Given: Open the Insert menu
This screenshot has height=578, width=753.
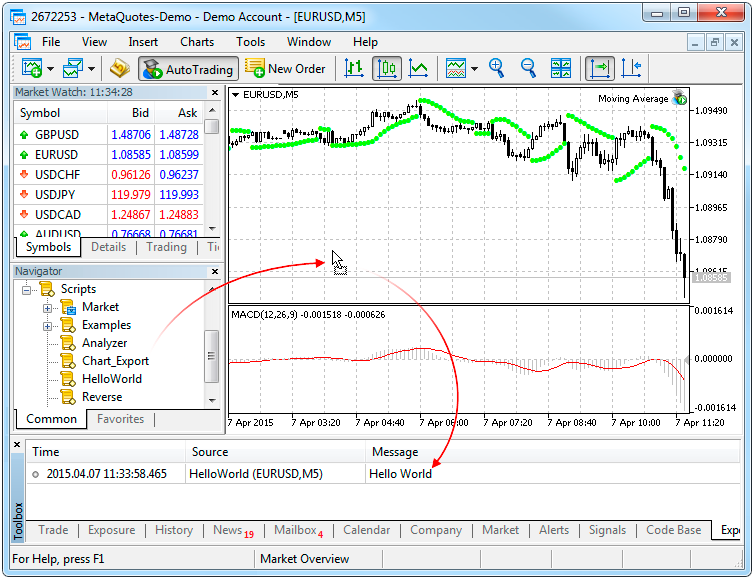Looking at the screenshot, I should (x=143, y=42).
